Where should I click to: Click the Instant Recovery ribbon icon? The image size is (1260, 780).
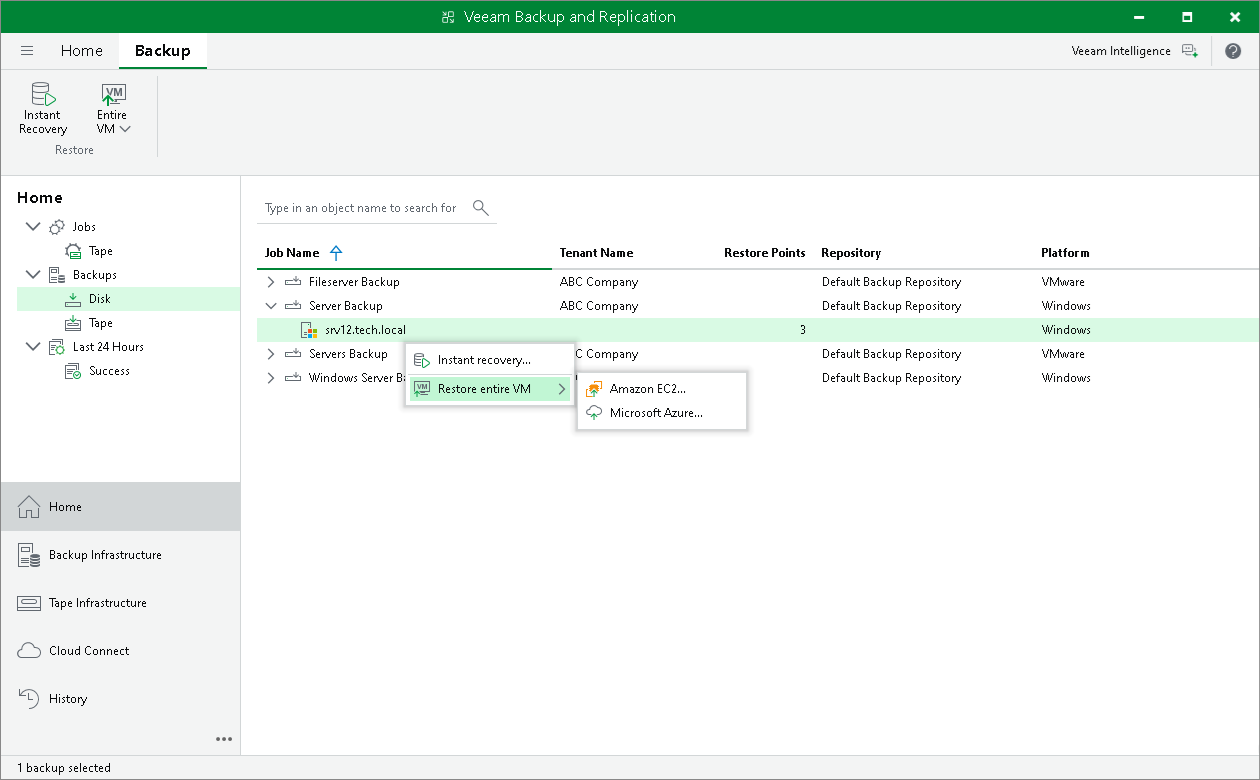pos(42,94)
